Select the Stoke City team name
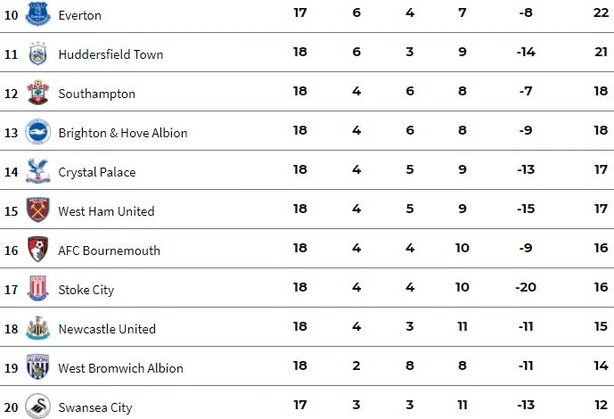The width and height of the screenshot is (614, 419). point(86,290)
